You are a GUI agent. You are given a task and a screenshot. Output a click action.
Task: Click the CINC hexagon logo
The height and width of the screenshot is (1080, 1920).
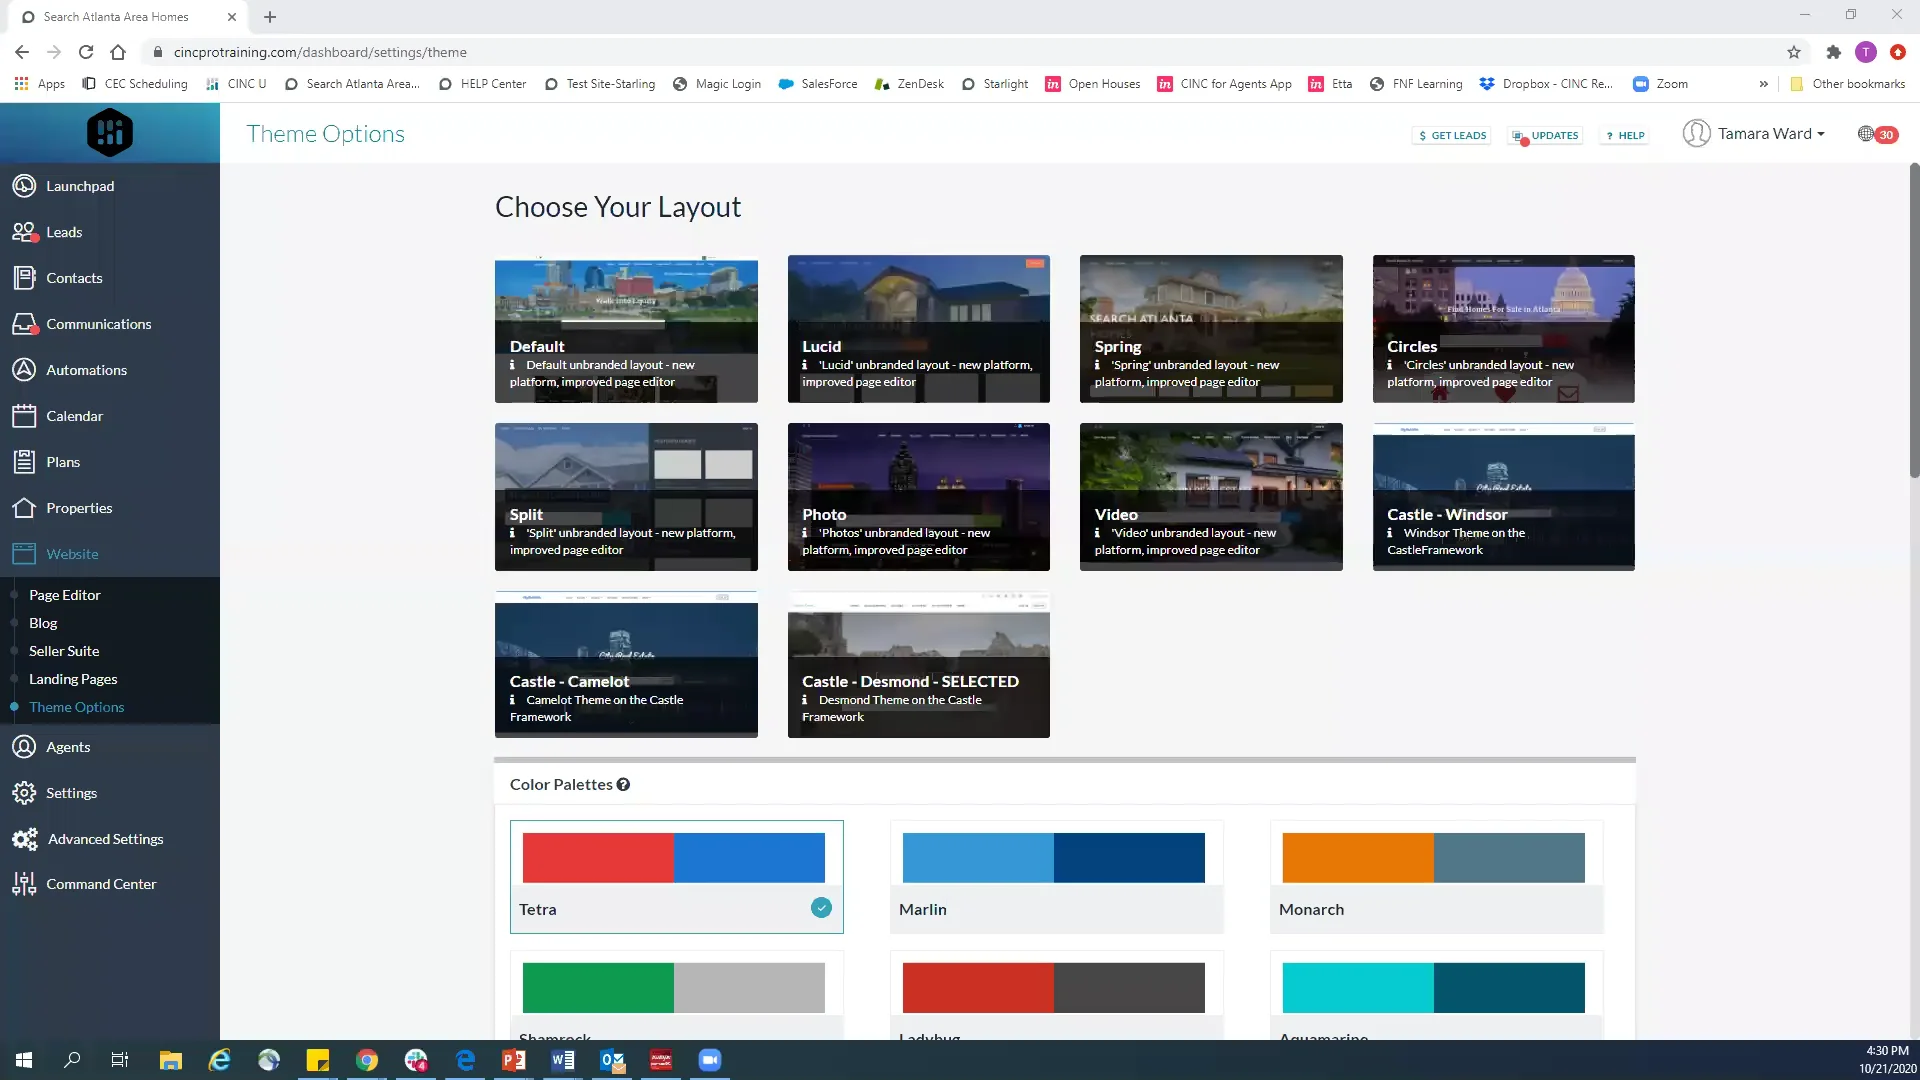[110, 133]
